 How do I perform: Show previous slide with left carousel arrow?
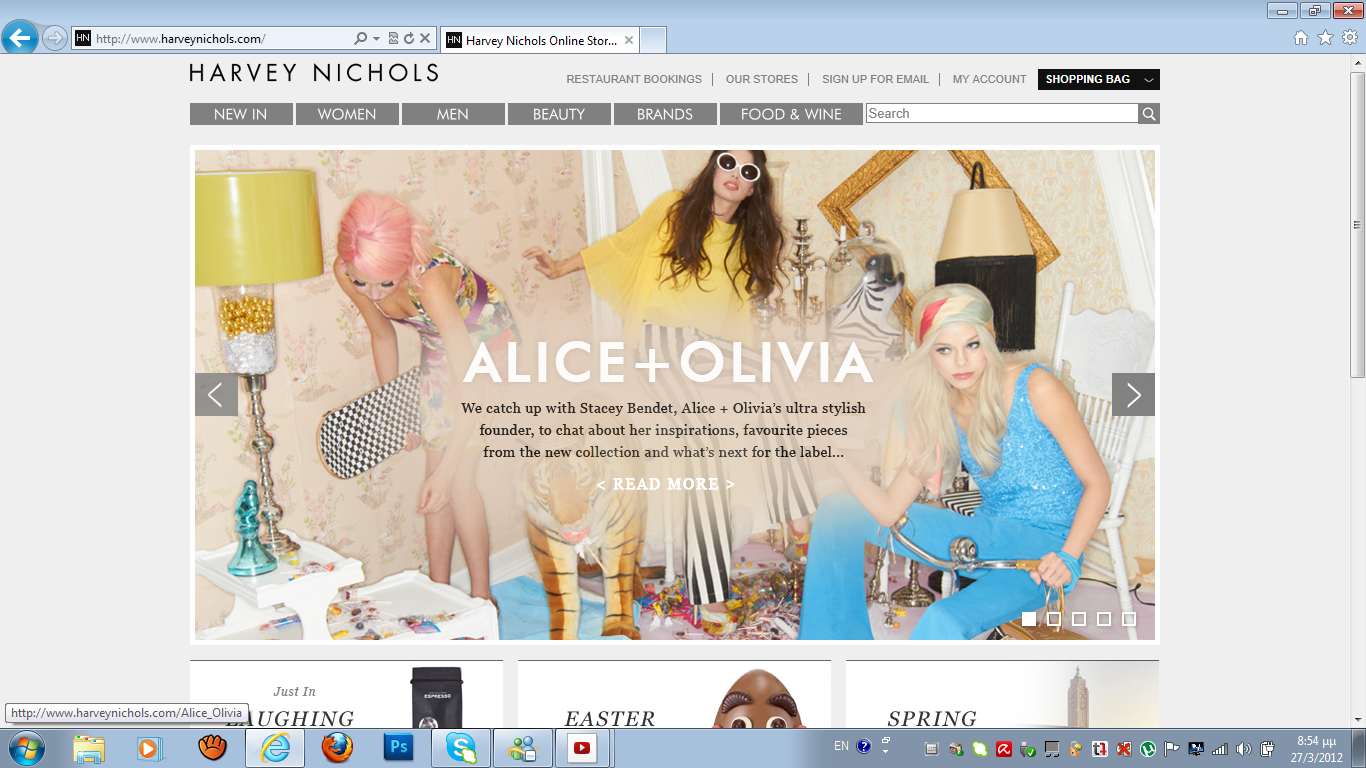tap(216, 394)
